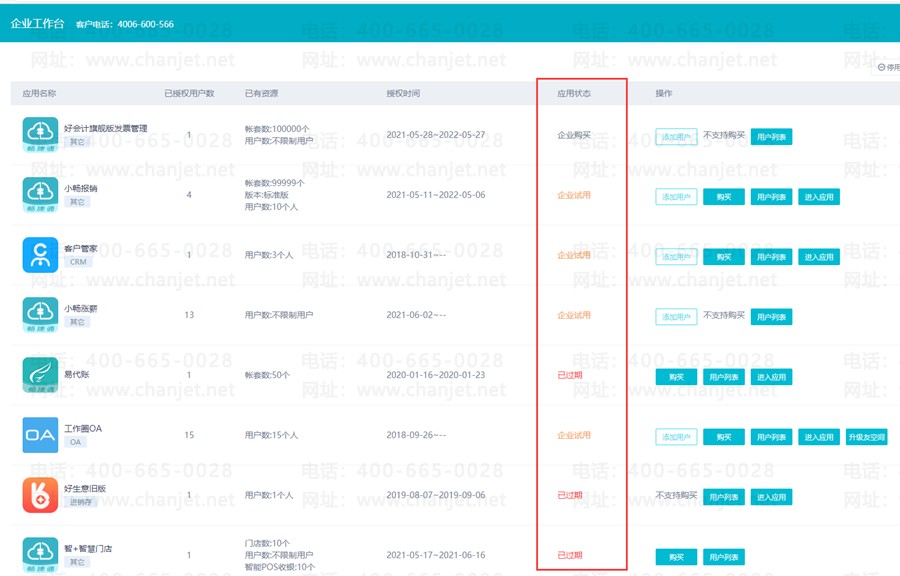This screenshot has width=900, height=576.
Task: Click the 小畅涨薪 app icon
Action: pos(40,314)
